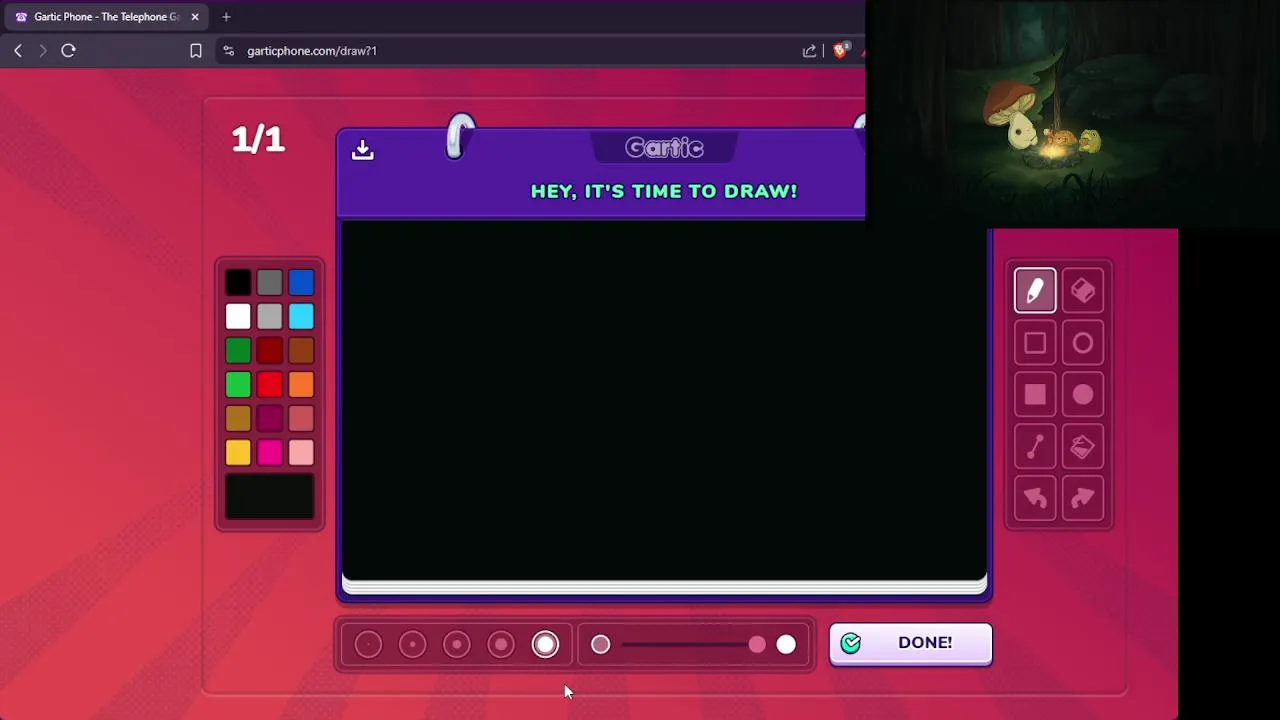Click on the black drawing canvas
Viewport: 1280px width, 720px height.
664,400
